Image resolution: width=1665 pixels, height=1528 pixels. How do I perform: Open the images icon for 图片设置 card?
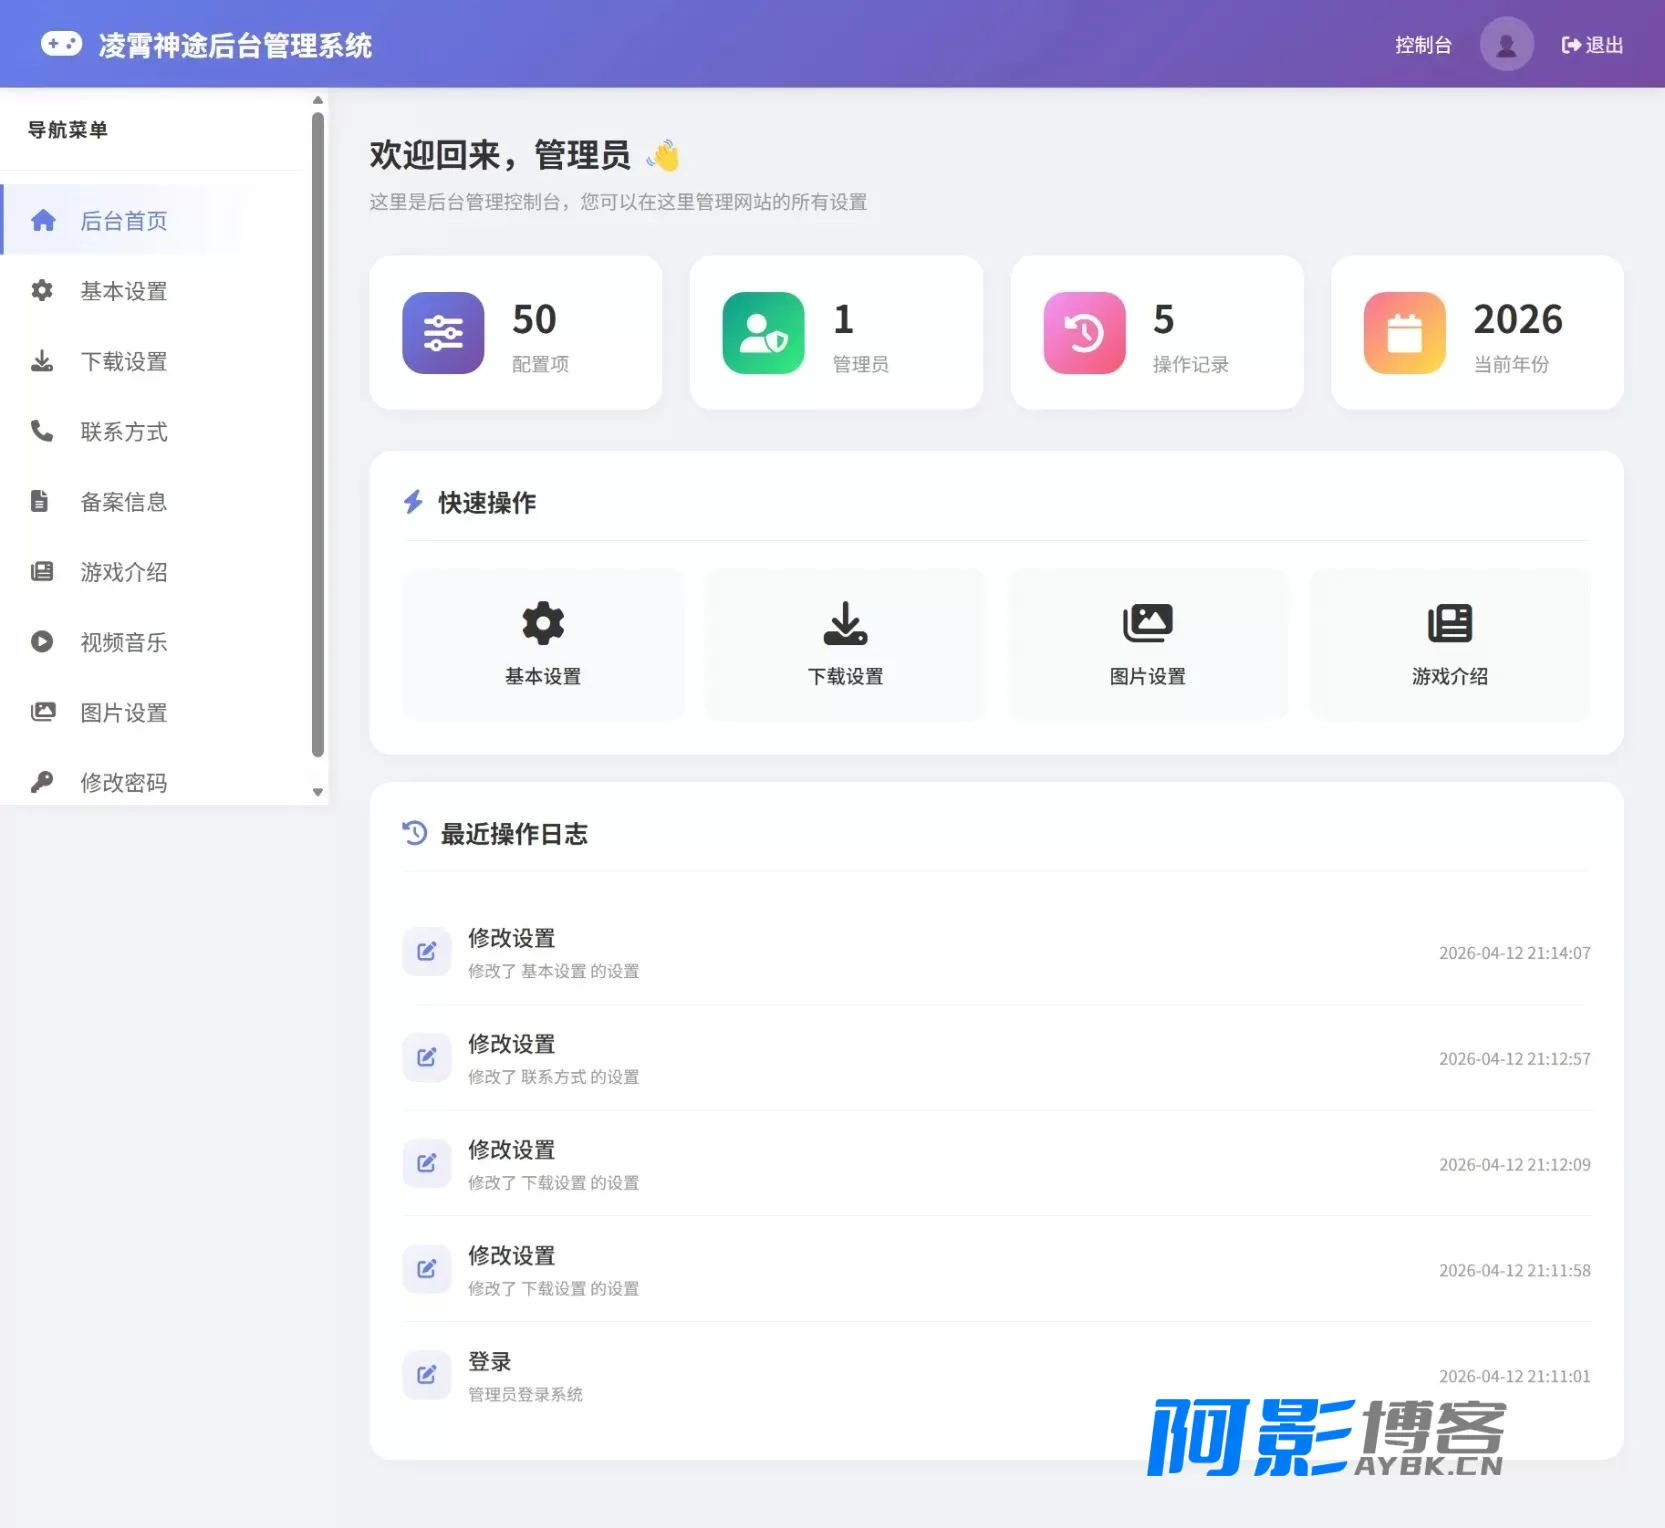click(x=1147, y=623)
